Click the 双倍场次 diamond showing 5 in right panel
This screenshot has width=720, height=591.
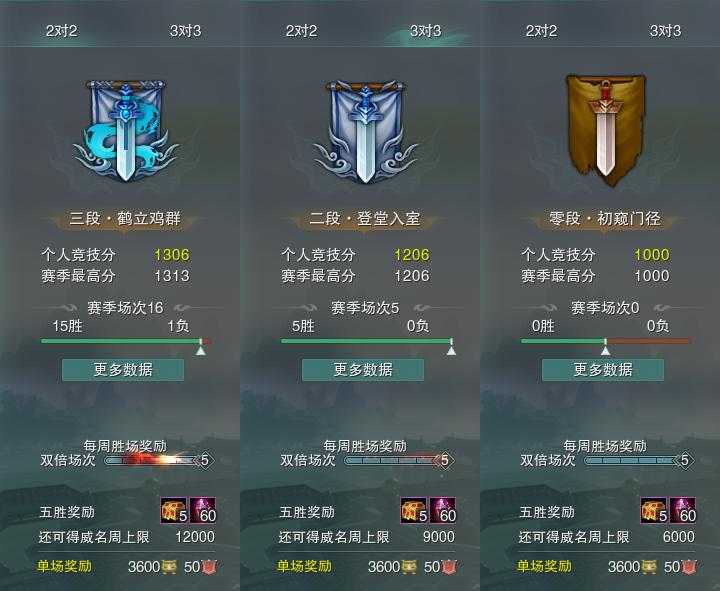685,460
